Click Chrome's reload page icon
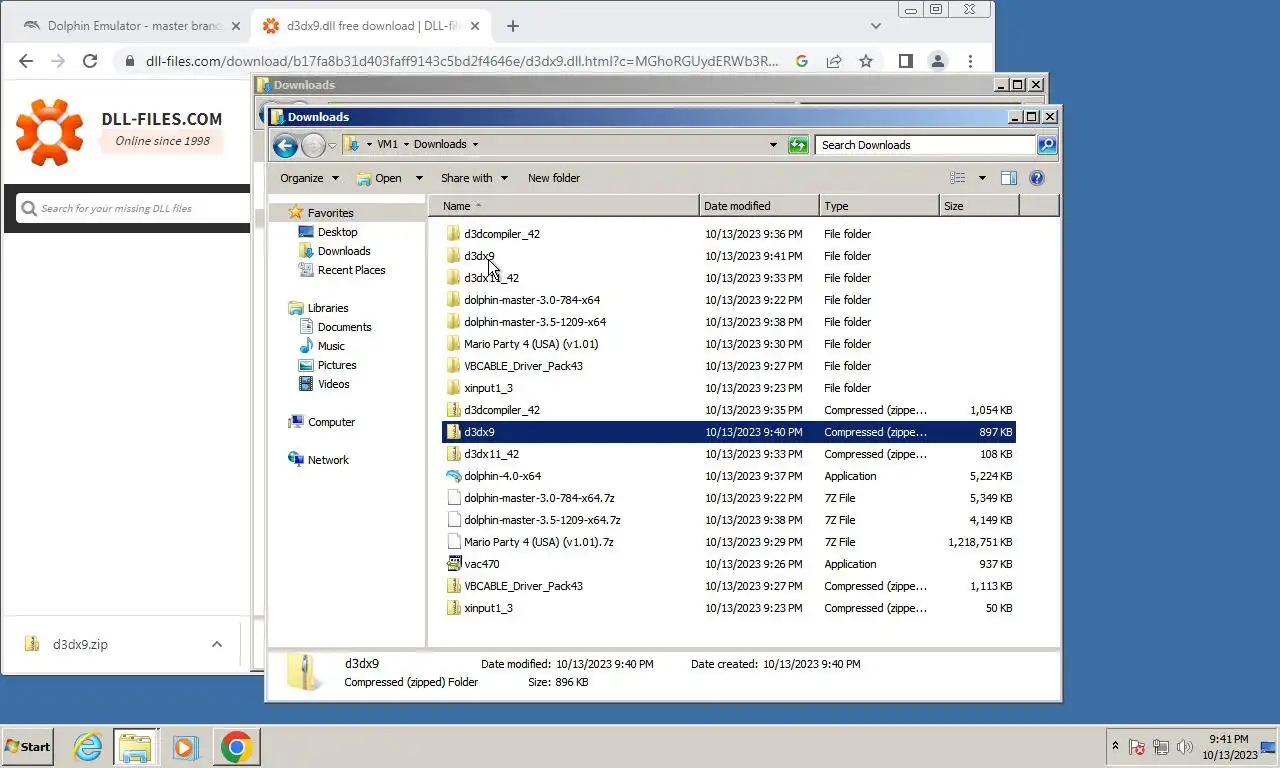Image resolution: width=1280 pixels, height=768 pixels. 90,61
